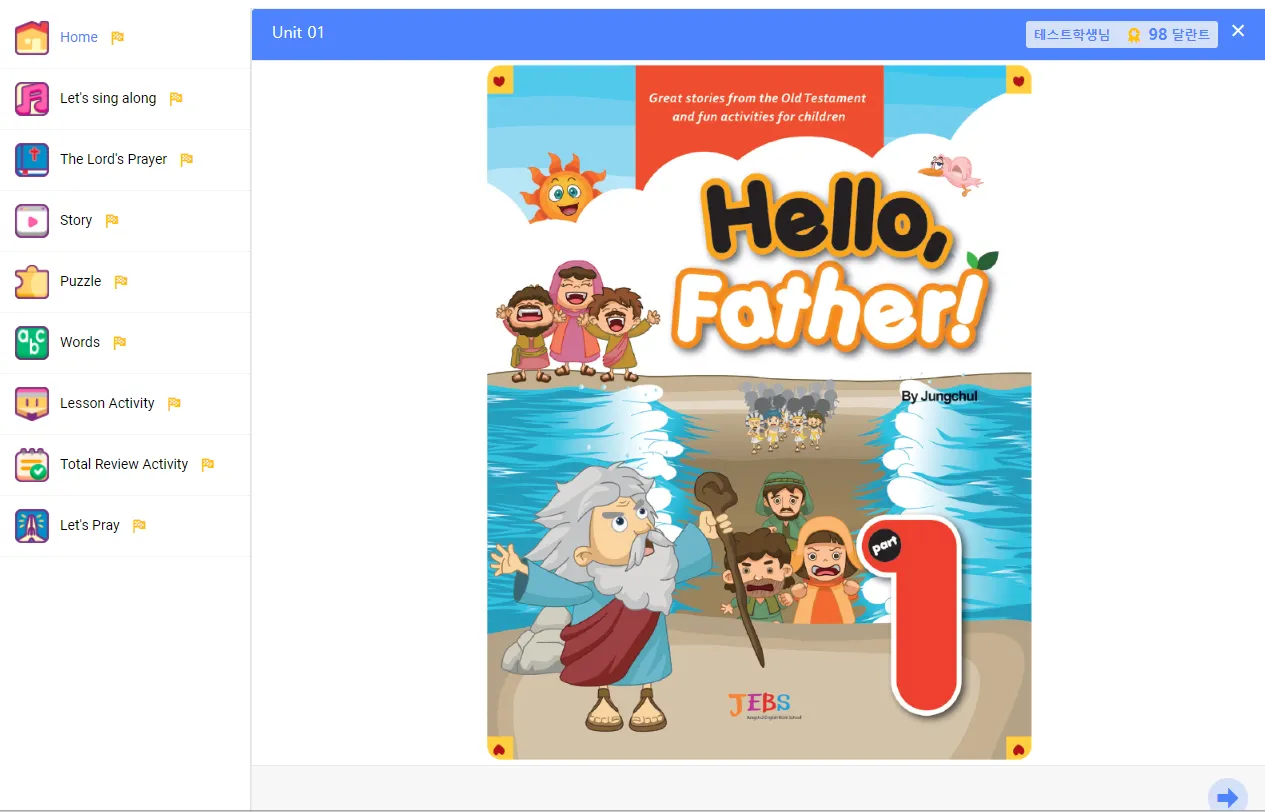
Task: Click the flag next to Home
Action: point(117,38)
